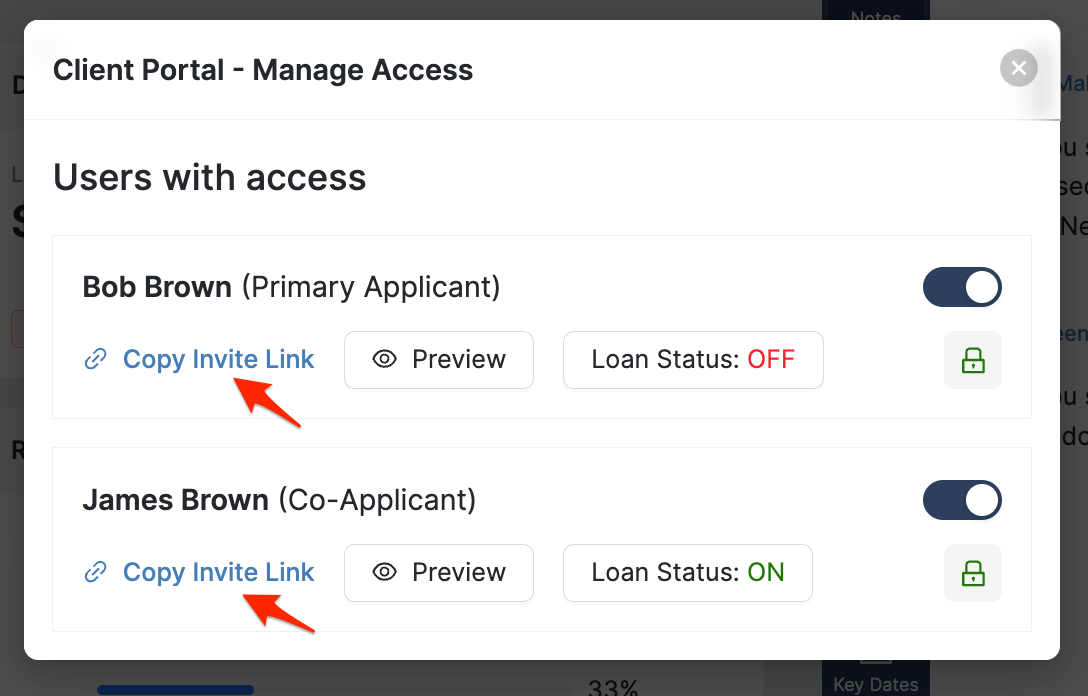This screenshot has width=1088, height=696.
Task: Open the Key Dates icon behind the dialog
Action: (875, 675)
